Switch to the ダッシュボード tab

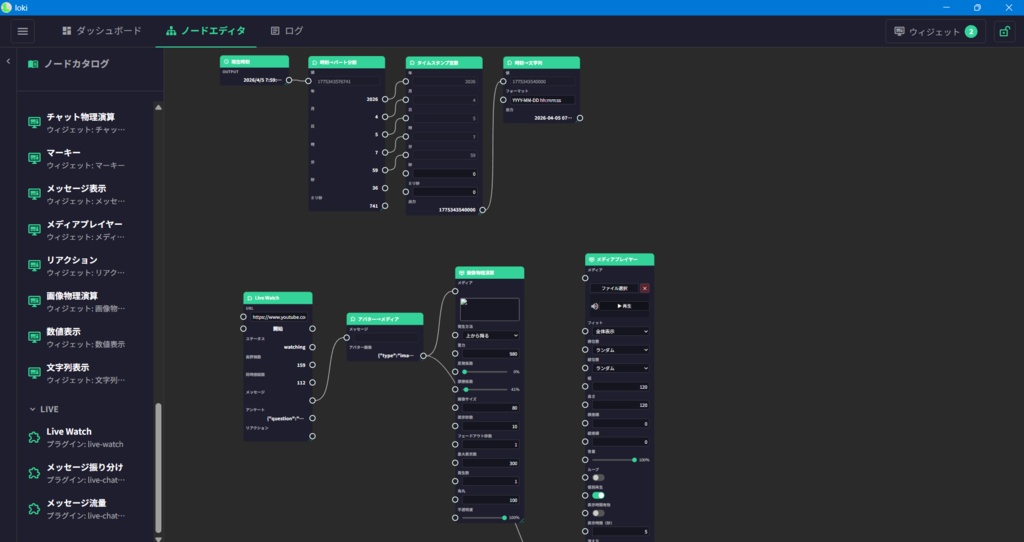tap(102, 31)
